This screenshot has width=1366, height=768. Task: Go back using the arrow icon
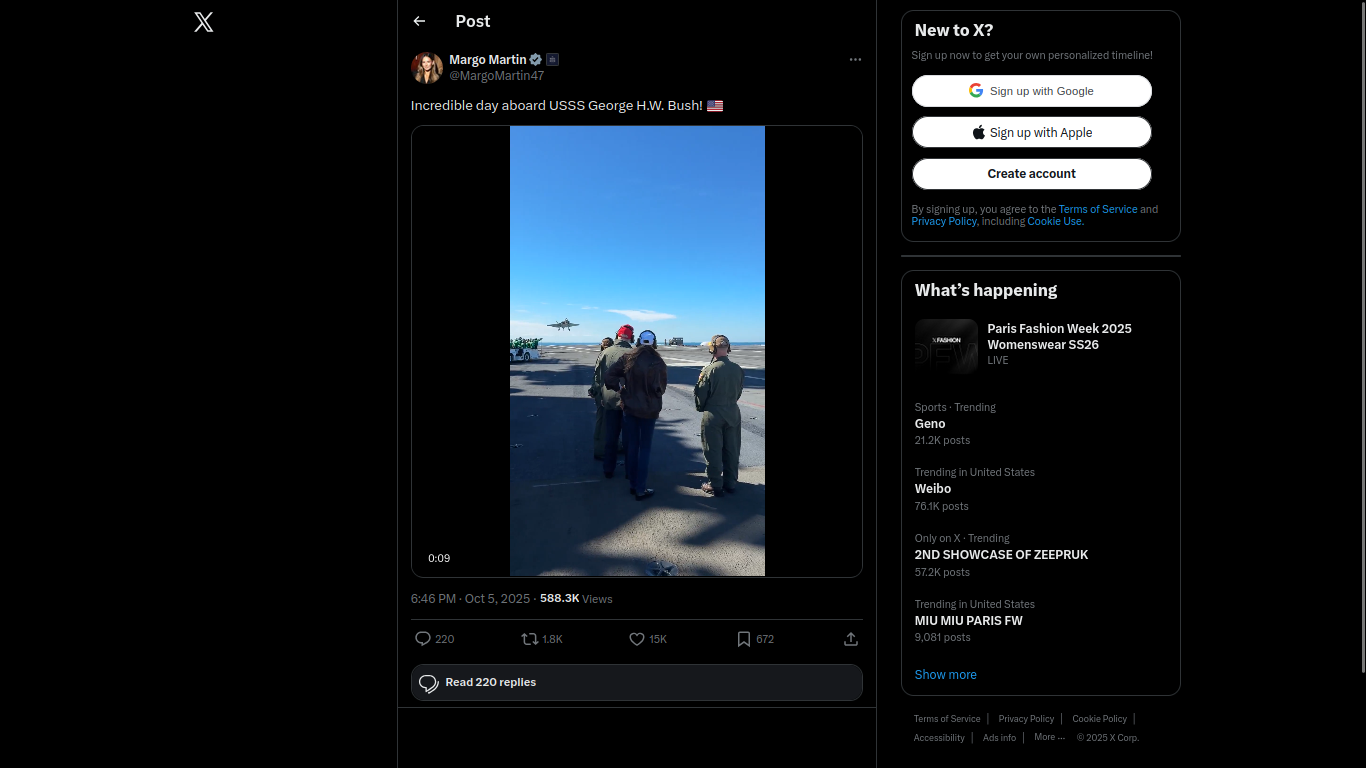tap(419, 21)
